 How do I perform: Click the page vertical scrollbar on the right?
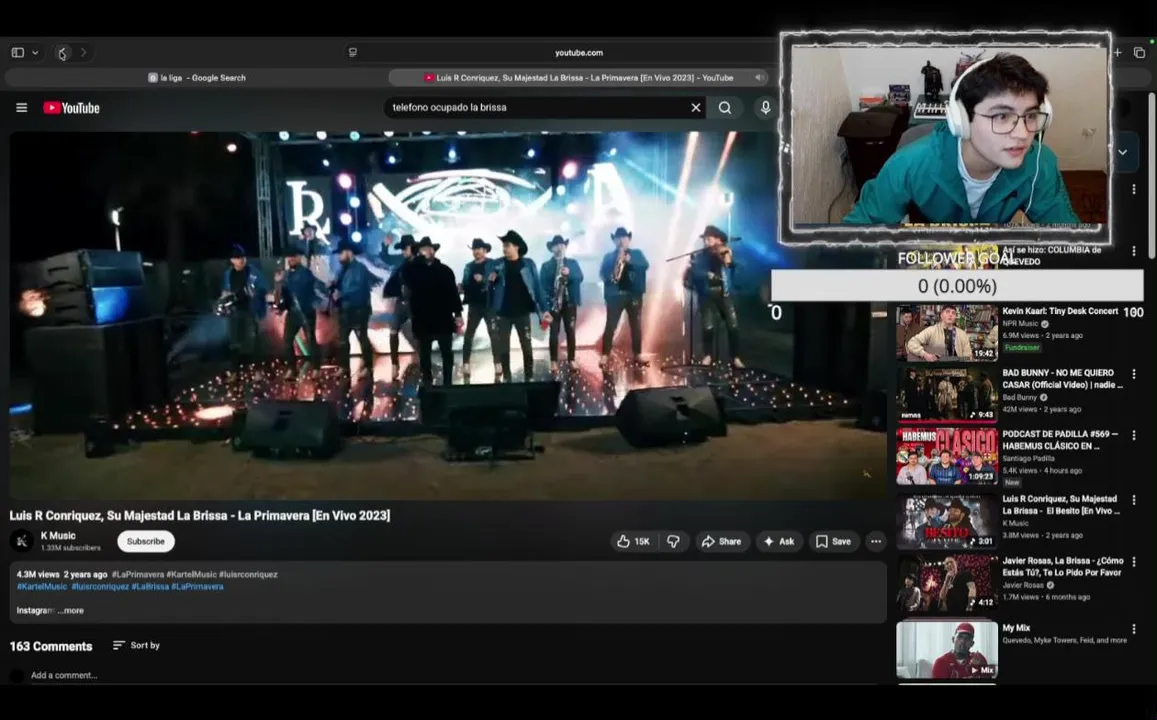coord(1152,176)
